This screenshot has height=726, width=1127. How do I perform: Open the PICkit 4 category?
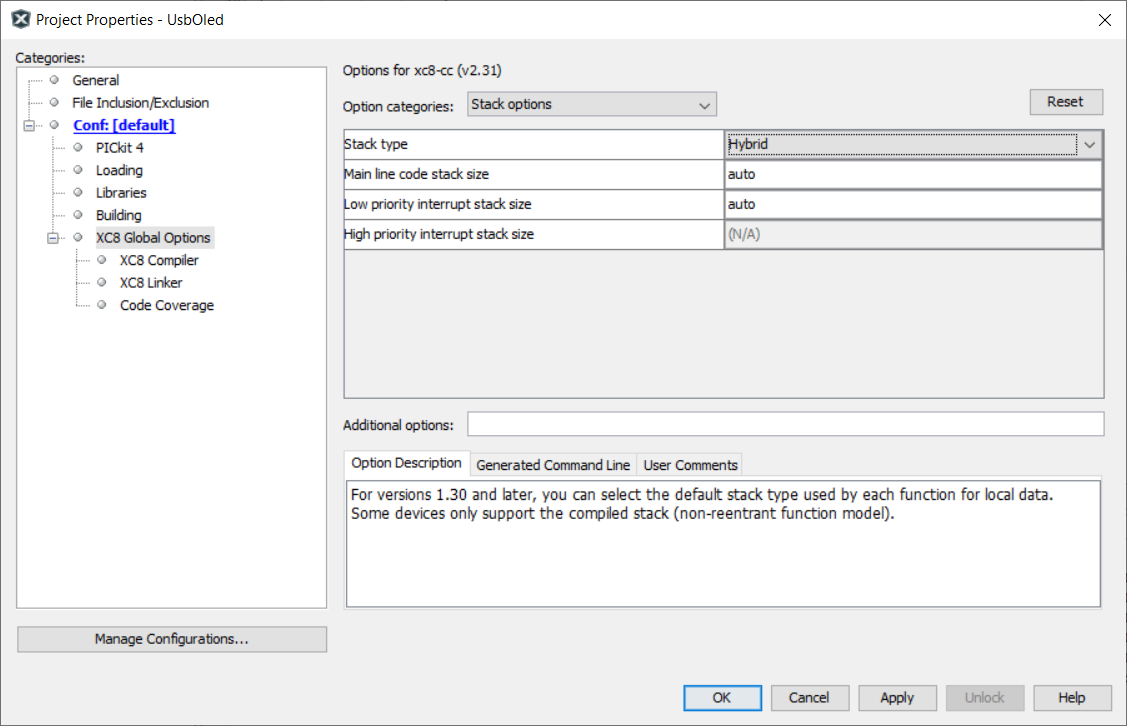(119, 147)
